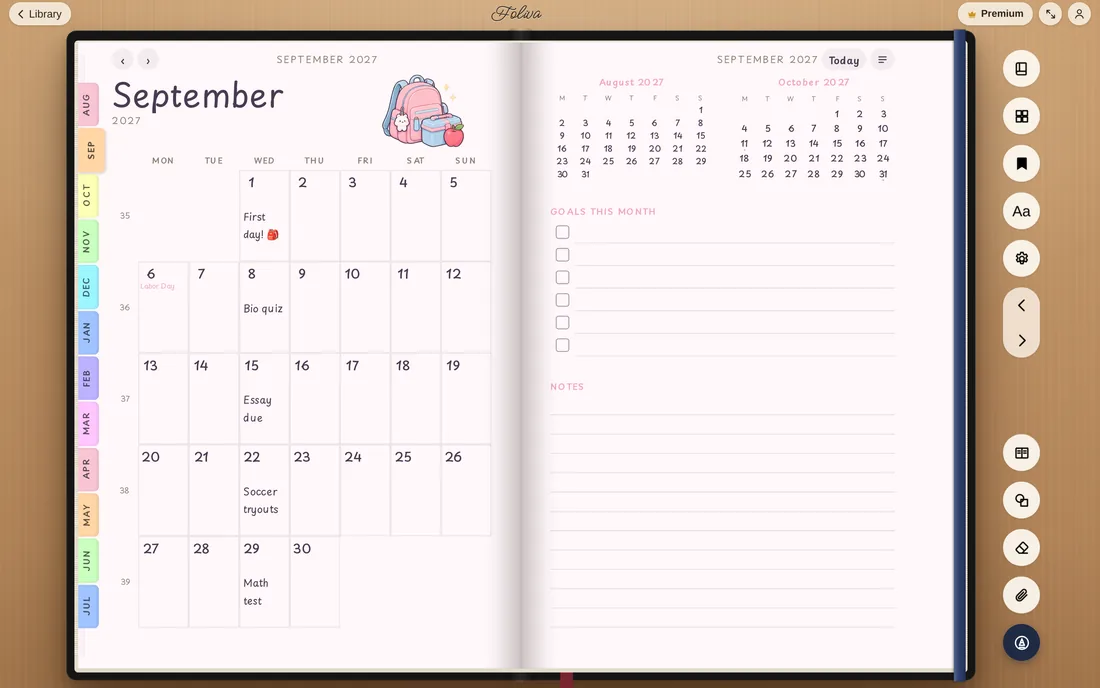The height and width of the screenshot is (688, 1100).
Task: Open the two-page layout icon
Action: click(x=1021, y=453)
